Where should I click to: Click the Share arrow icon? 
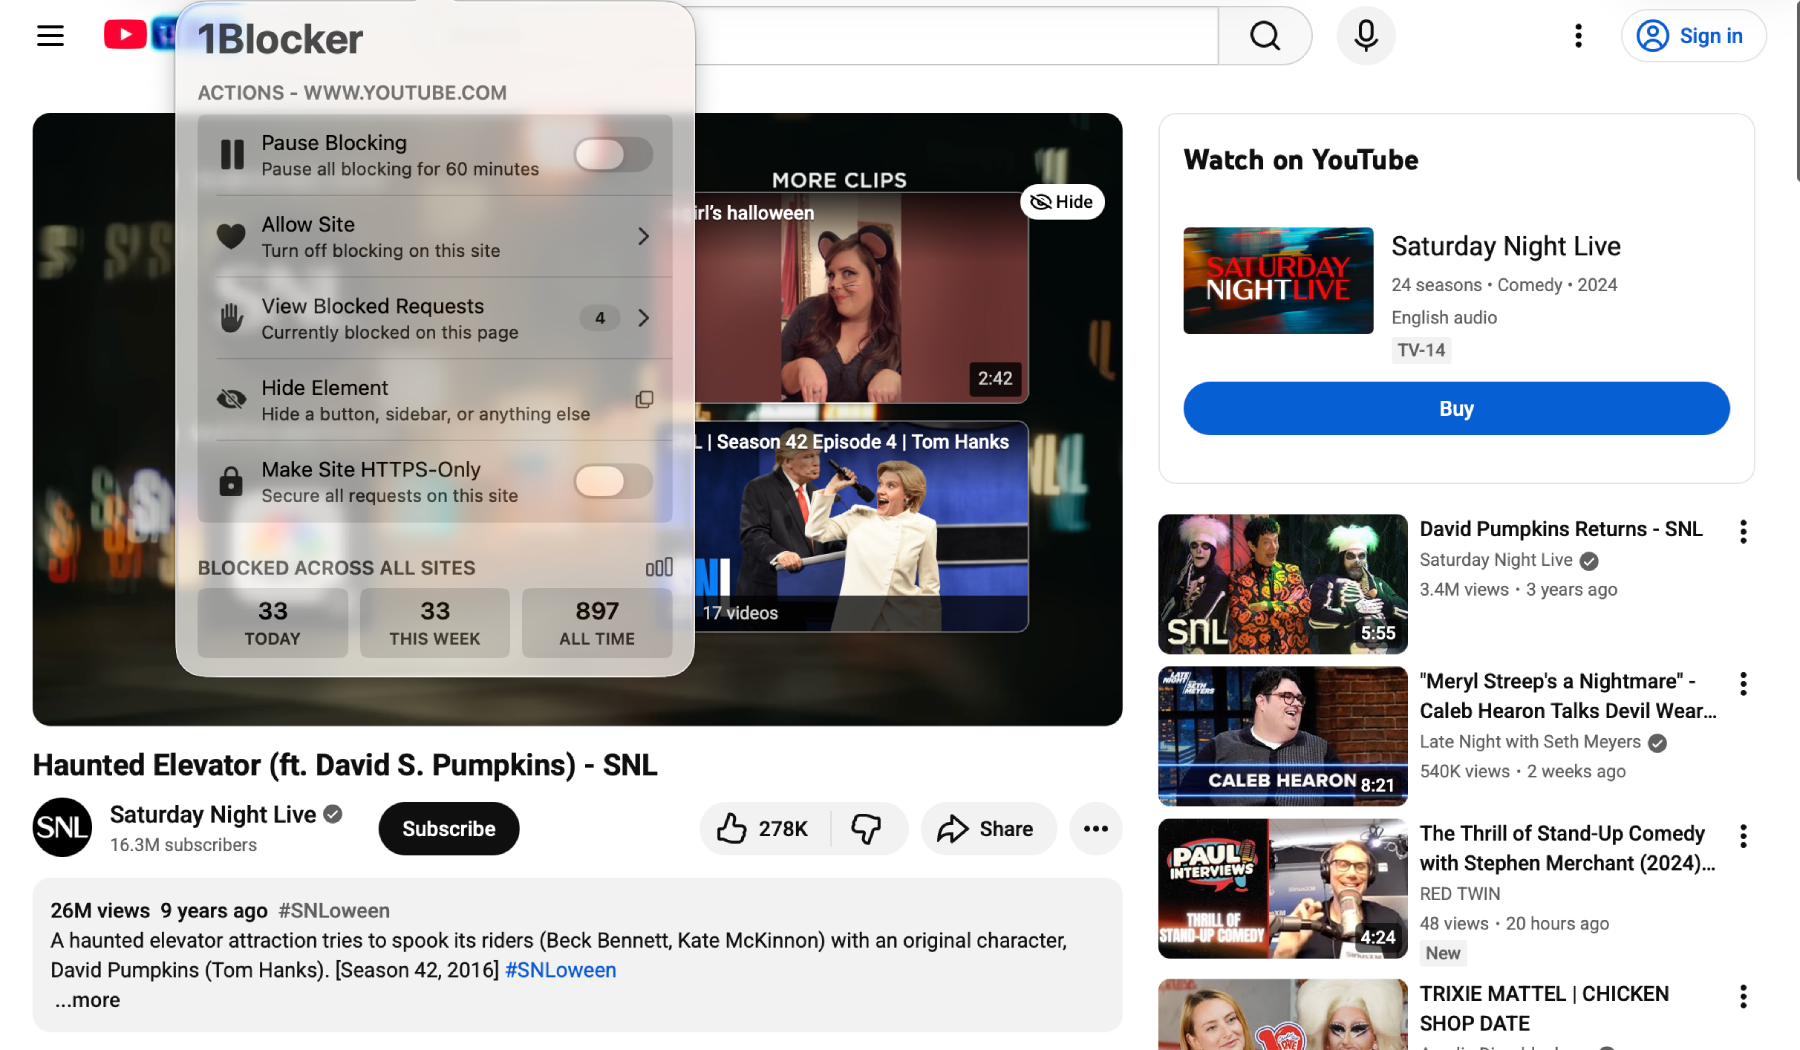(953, 828)
